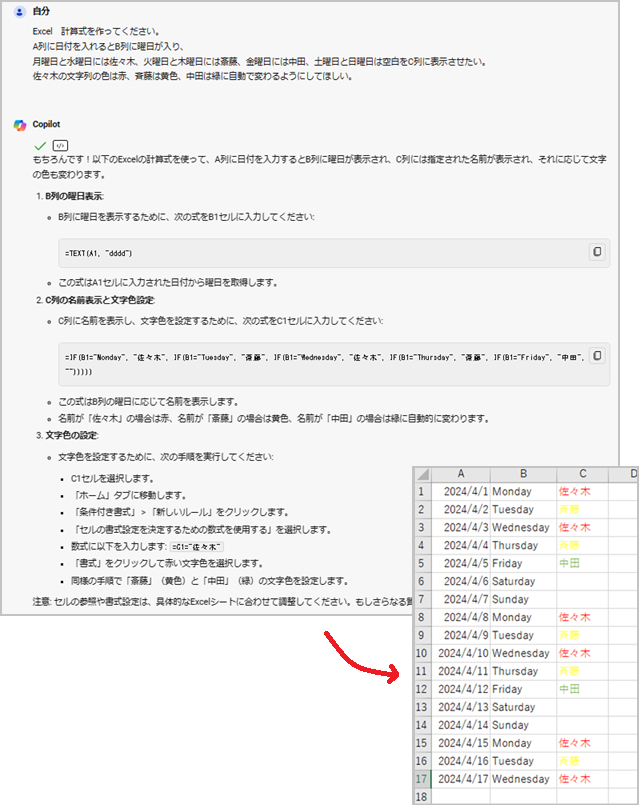This screenshot has height=806, width=640.
Task: Click the step mentioning 条件付き書式 > 新しいルール
Action: (x=181, y=512)
